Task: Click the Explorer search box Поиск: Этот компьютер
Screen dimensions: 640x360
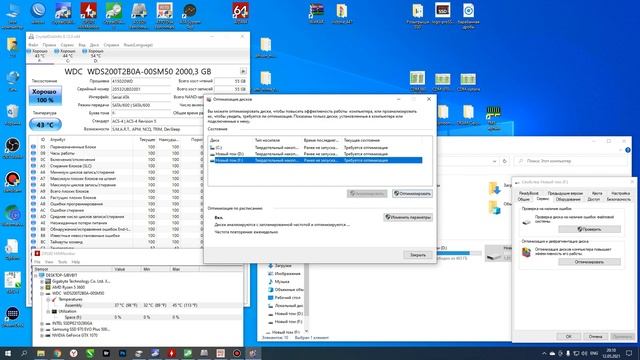Action: click(571, 161)
